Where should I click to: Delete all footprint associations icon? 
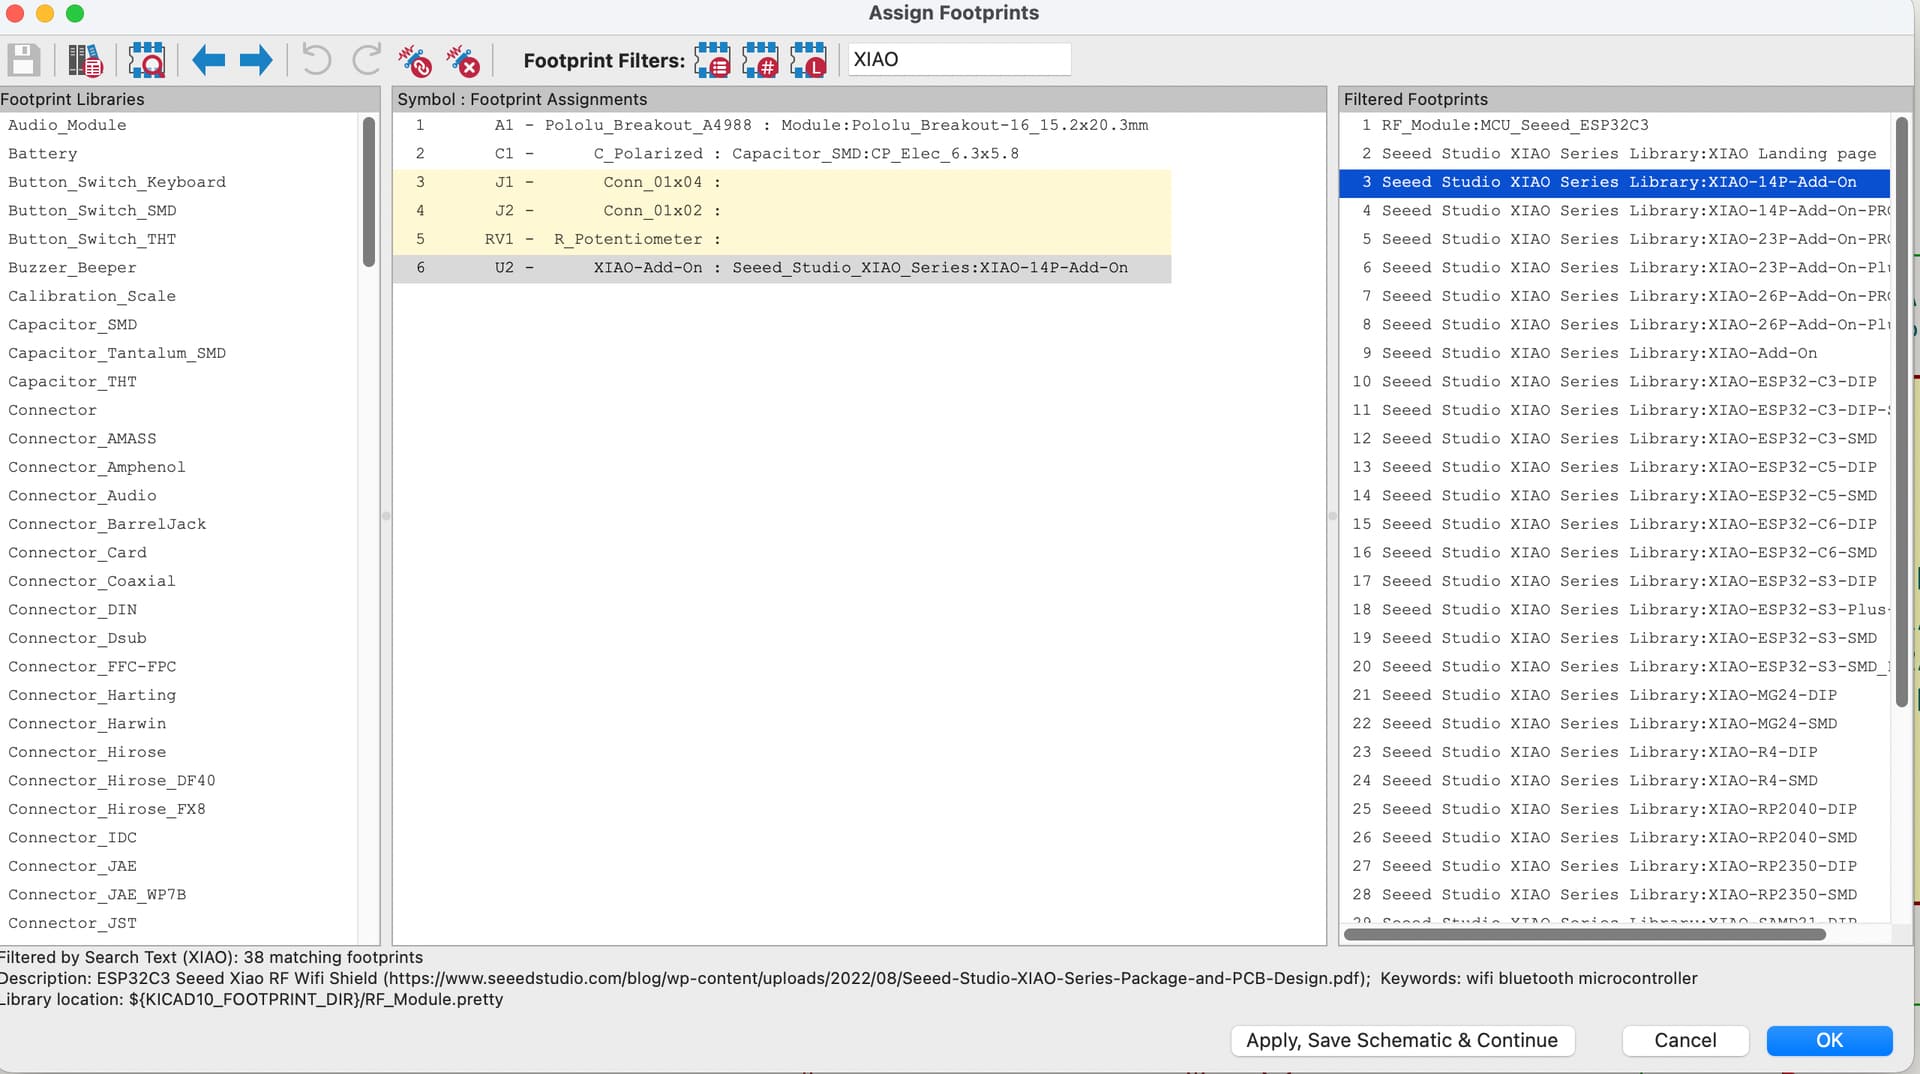click(x=462, y=60)
